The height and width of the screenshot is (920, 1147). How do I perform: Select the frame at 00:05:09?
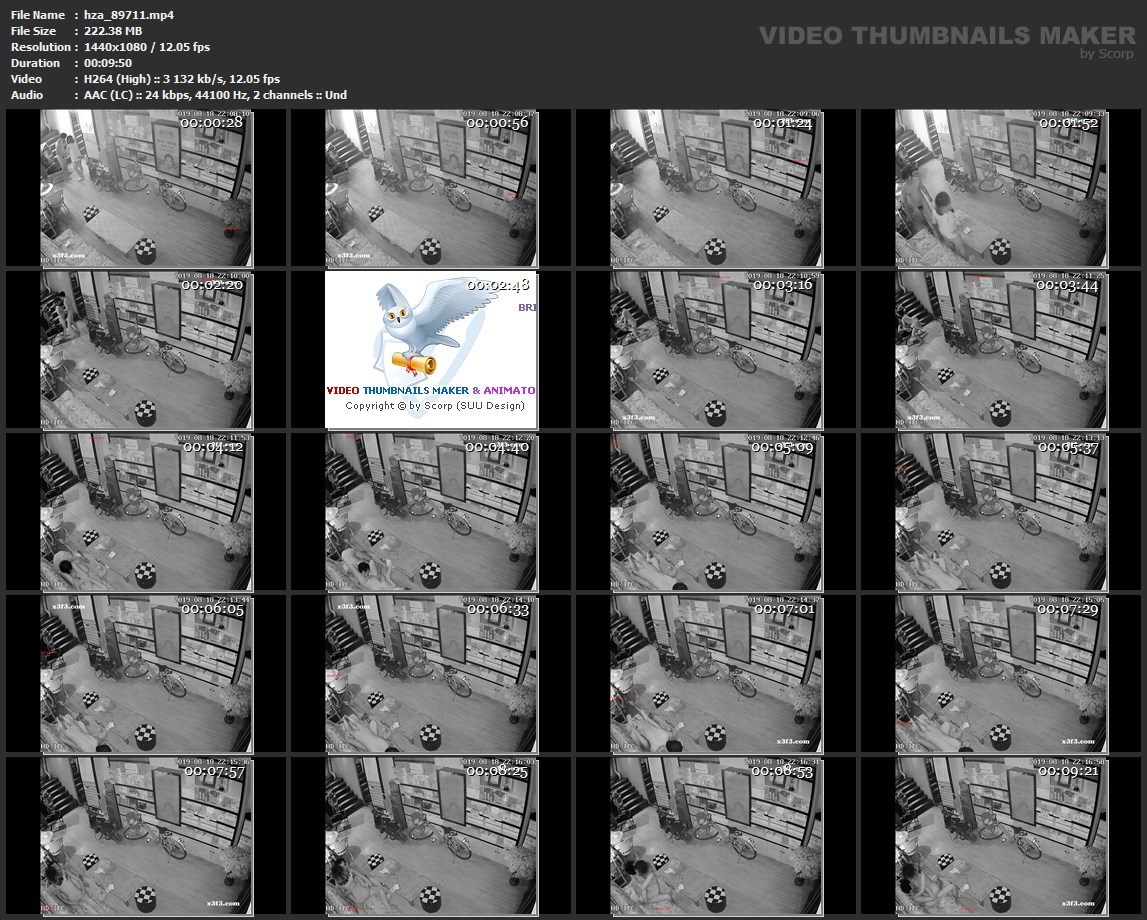[x=716, y=512]
